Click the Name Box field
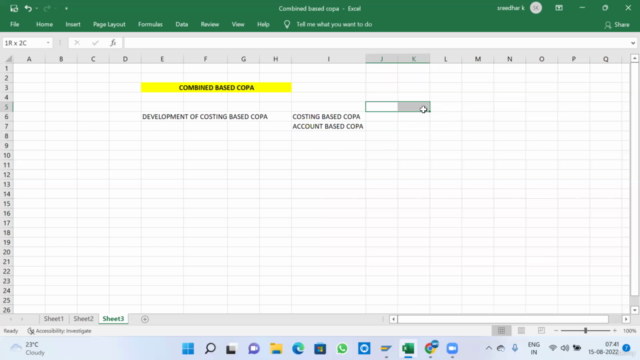 point(24,43)
